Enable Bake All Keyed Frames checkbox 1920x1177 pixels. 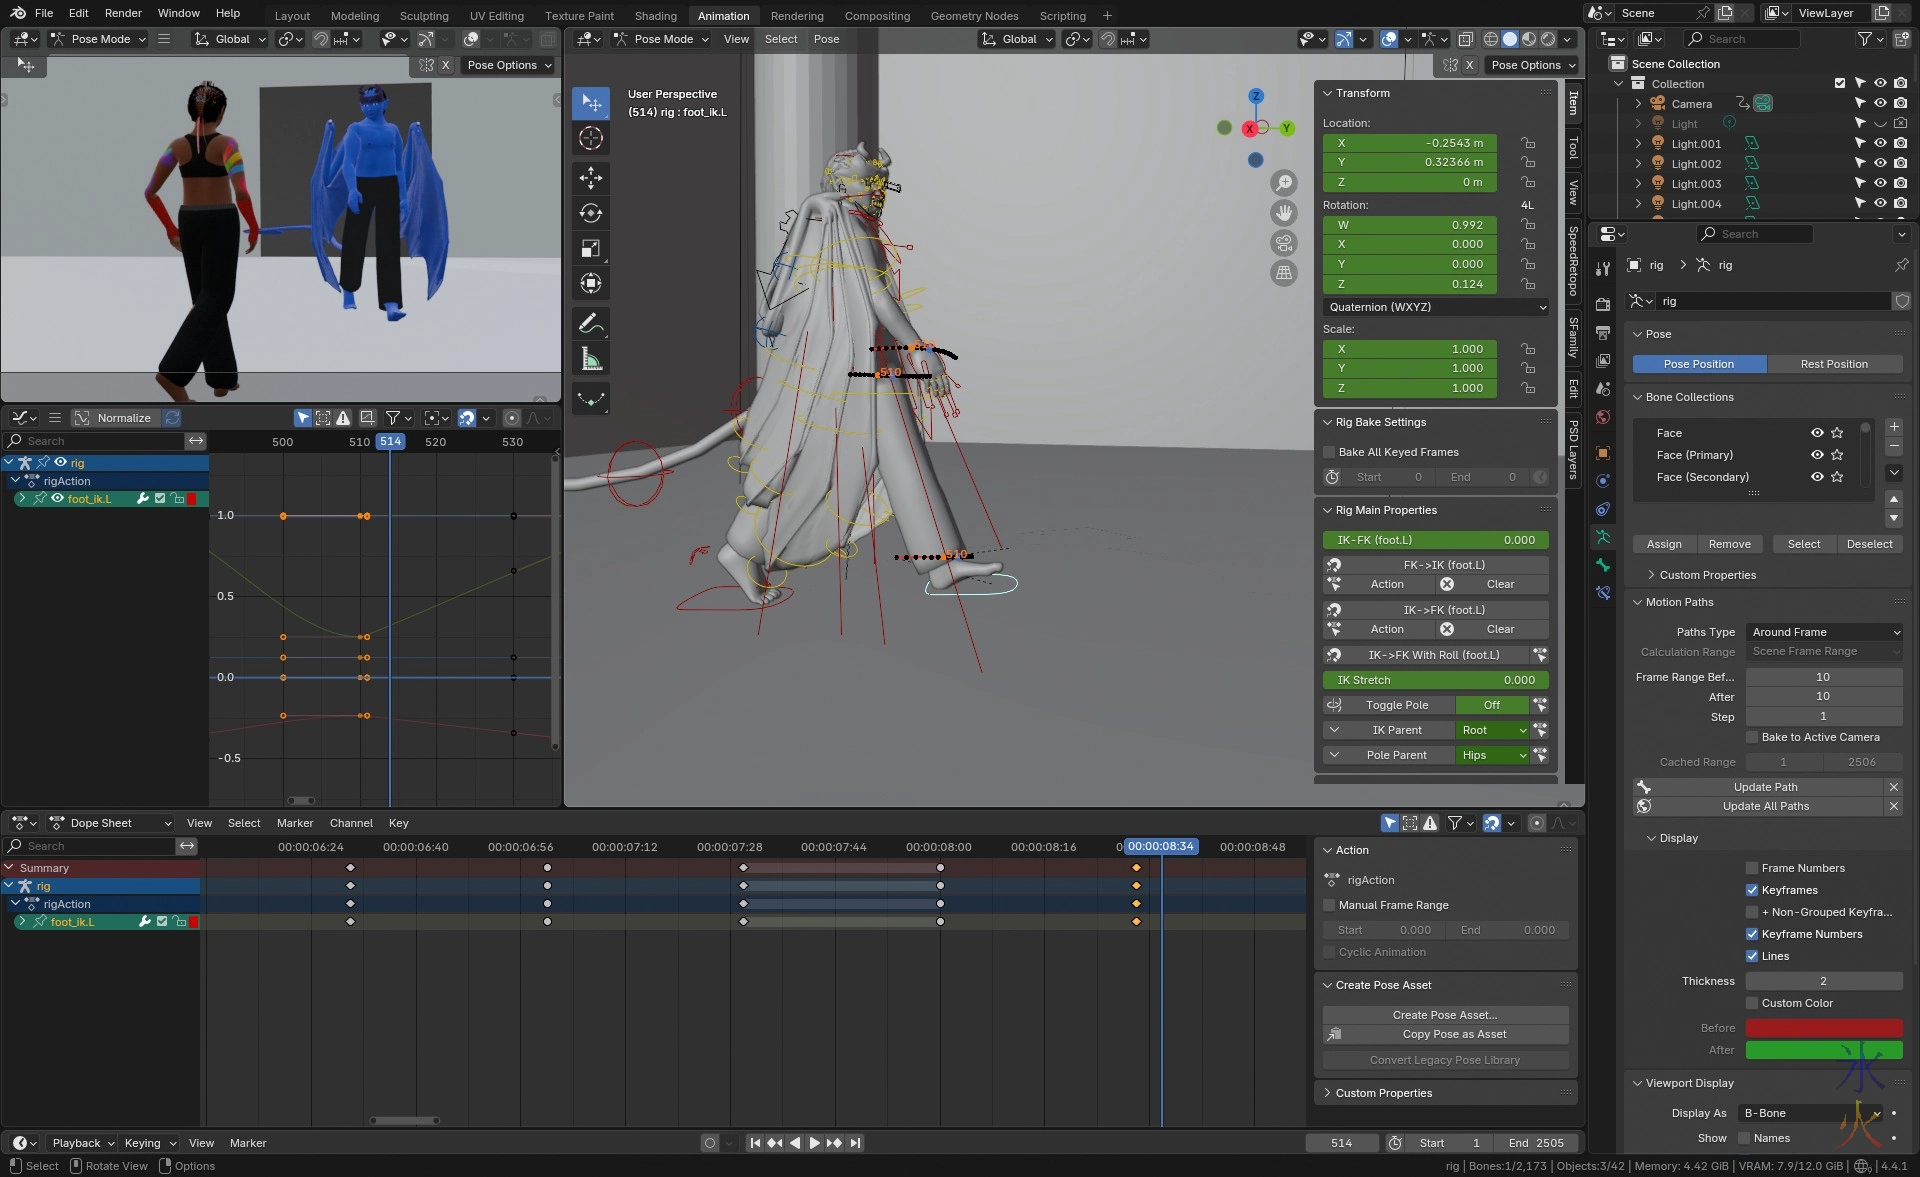(1330, 452)
